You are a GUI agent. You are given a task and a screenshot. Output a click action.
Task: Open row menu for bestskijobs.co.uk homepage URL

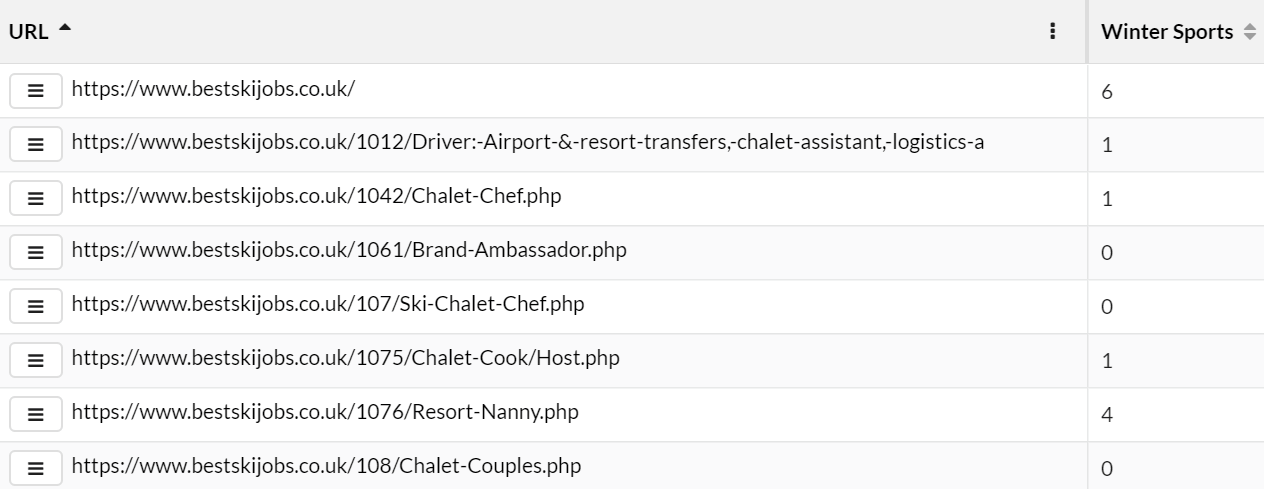36,90
